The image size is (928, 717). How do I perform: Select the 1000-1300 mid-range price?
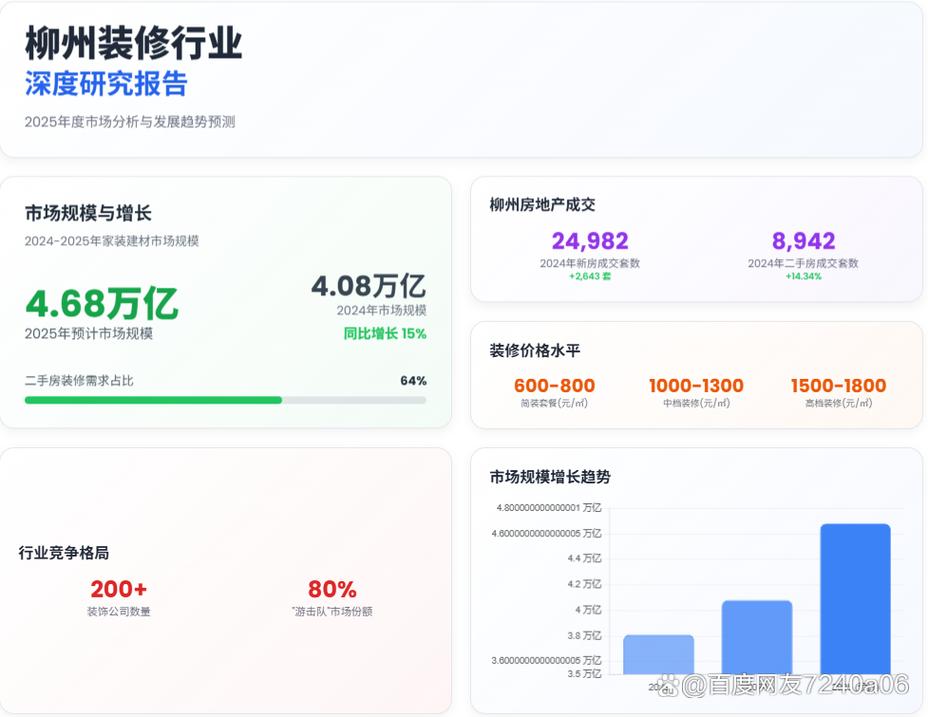(696, 386)
